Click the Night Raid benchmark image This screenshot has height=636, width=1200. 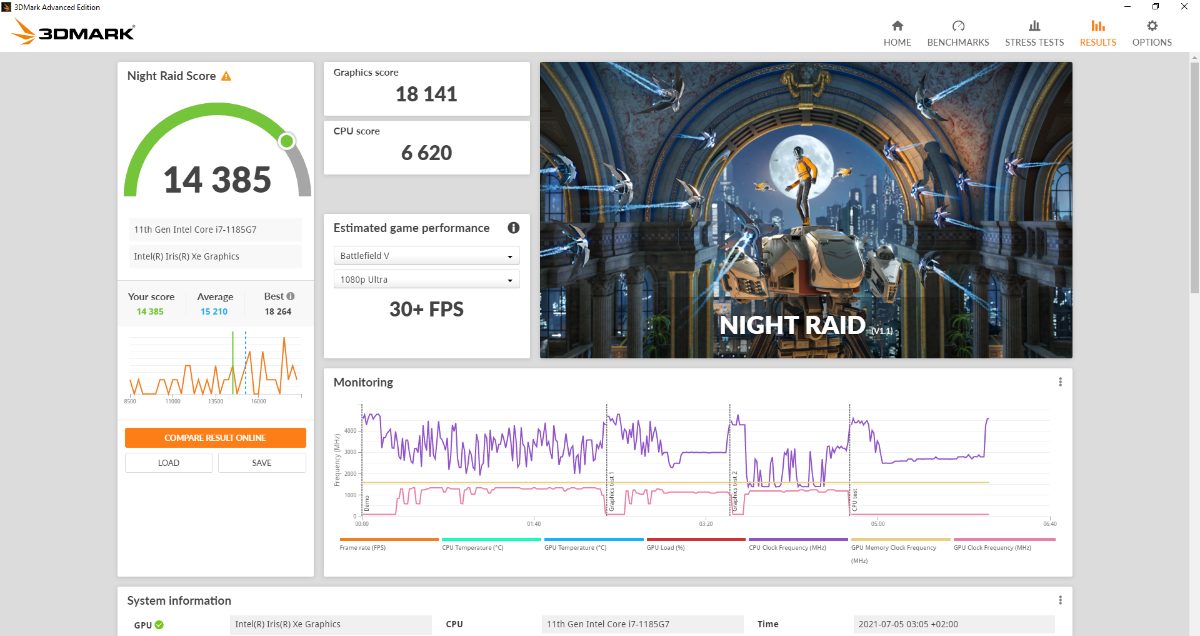tap(806, 210)
